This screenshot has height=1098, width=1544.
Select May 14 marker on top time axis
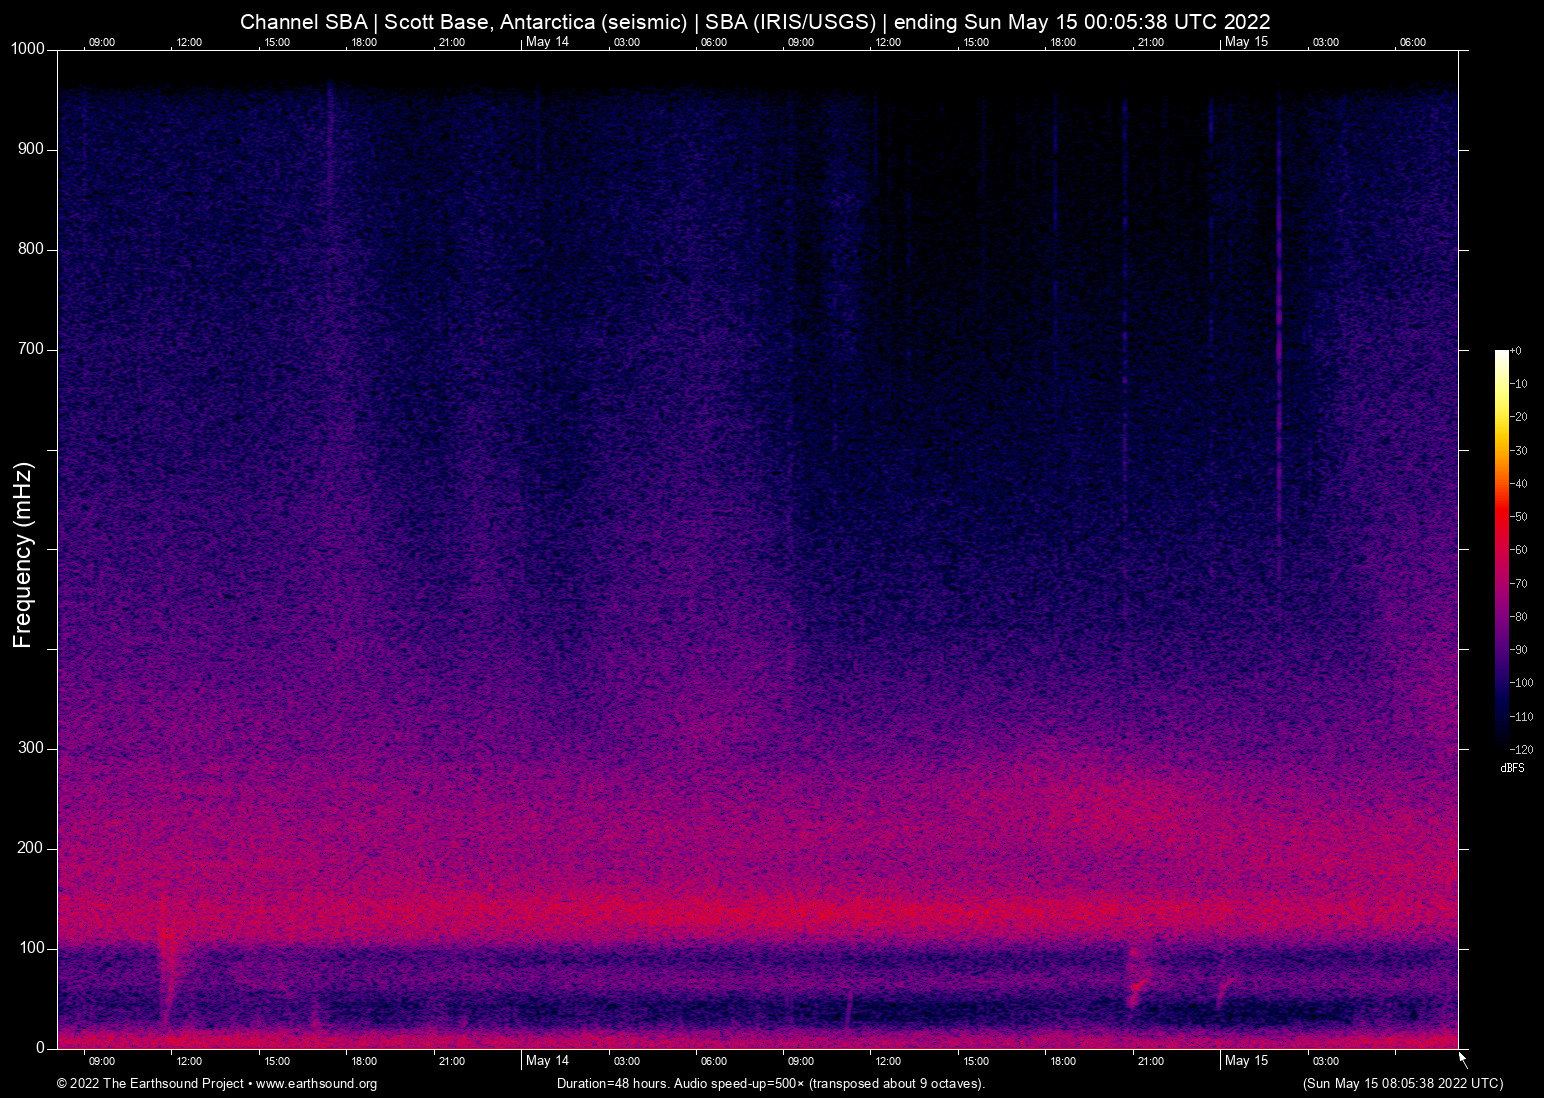coord(547,42)
